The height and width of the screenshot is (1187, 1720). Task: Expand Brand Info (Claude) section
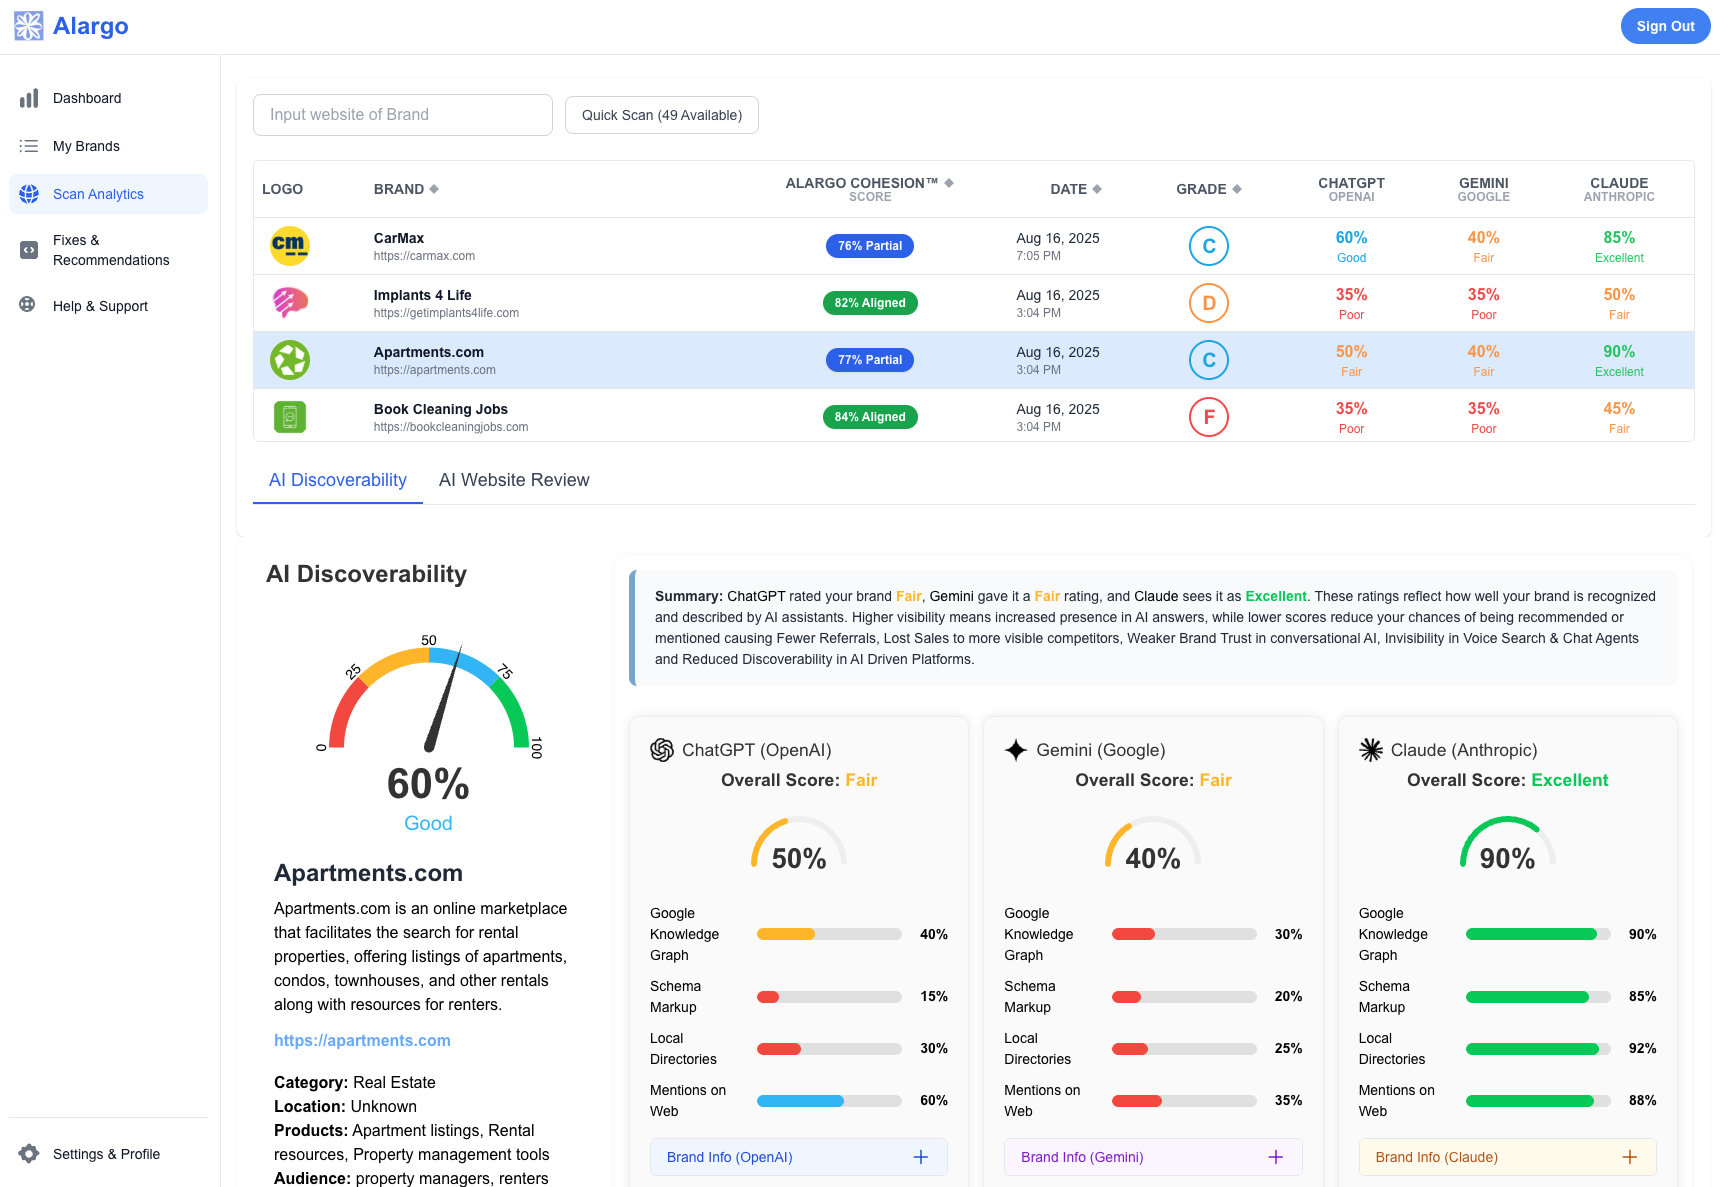coord(1508,1157)
